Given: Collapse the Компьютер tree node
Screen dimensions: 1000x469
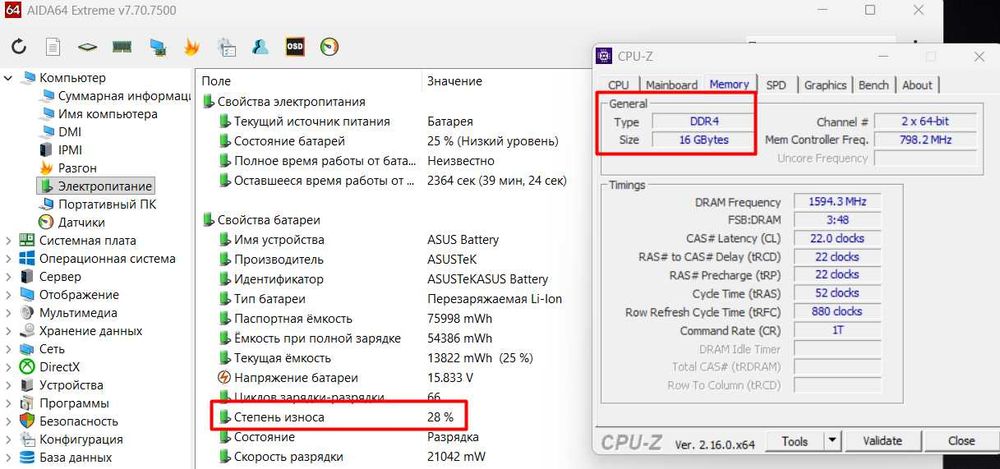Looking at the screenshot, I should point(8,78).
